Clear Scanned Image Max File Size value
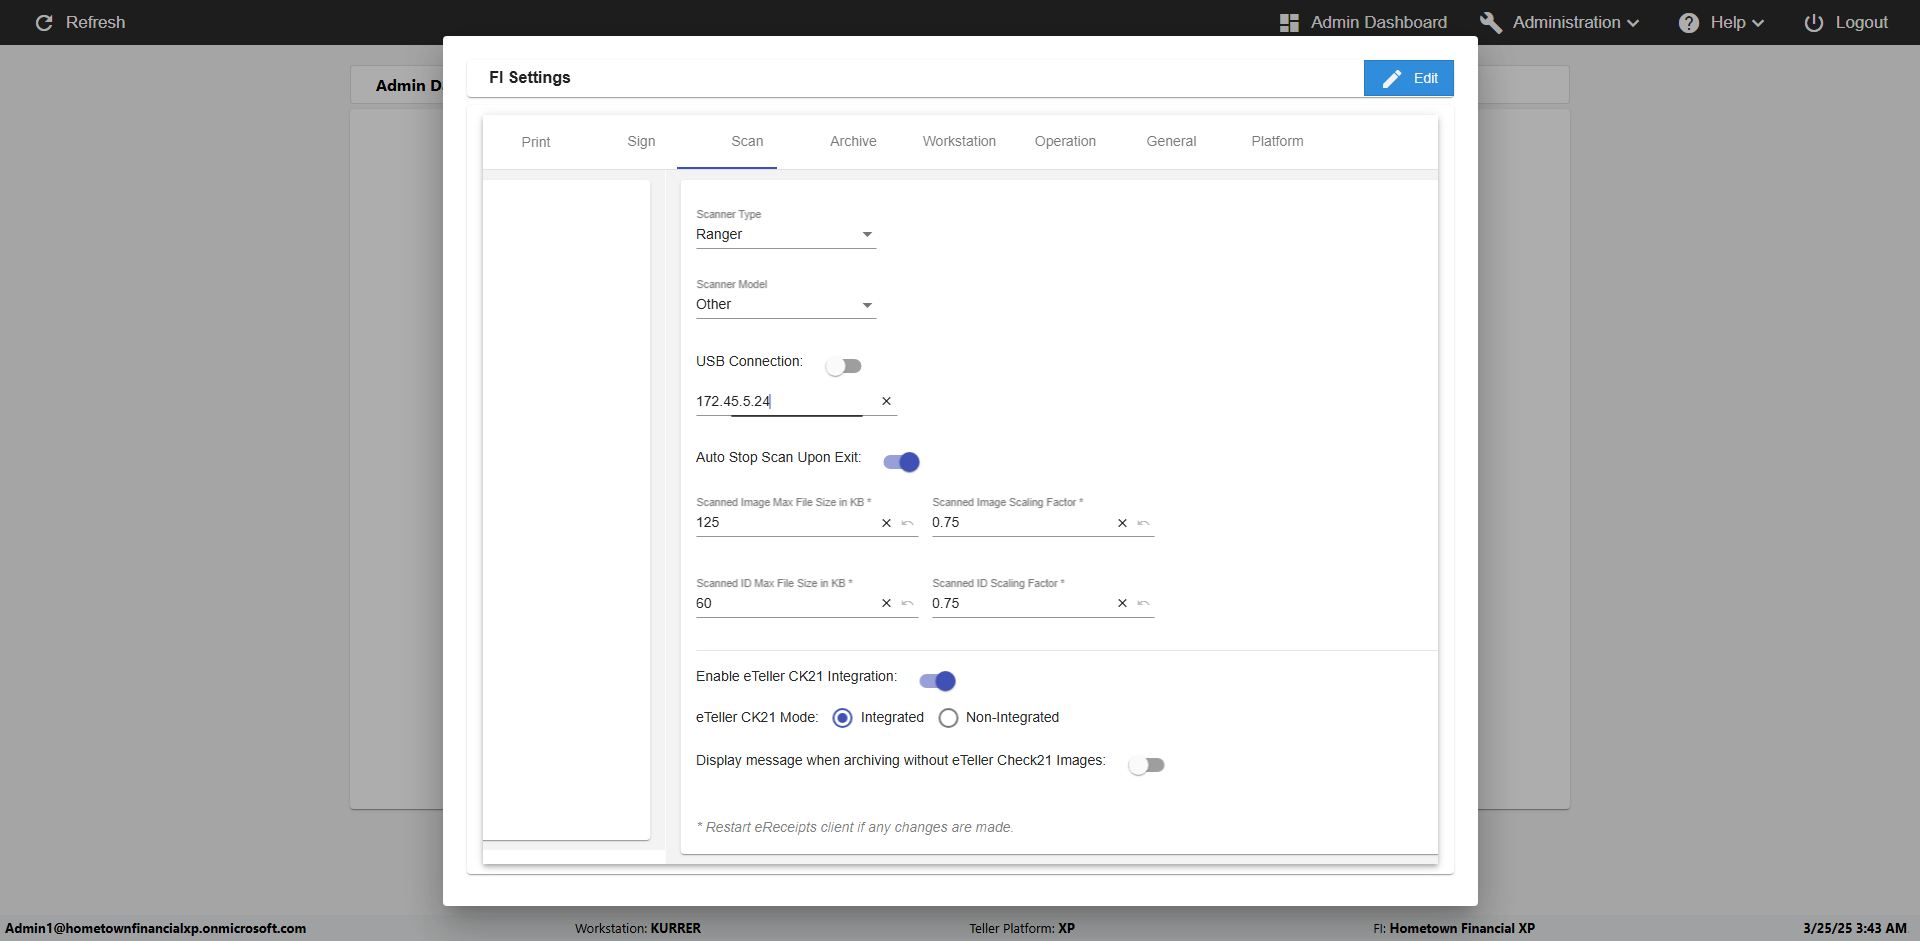1920x941 pixels. [x=886, y=523]
